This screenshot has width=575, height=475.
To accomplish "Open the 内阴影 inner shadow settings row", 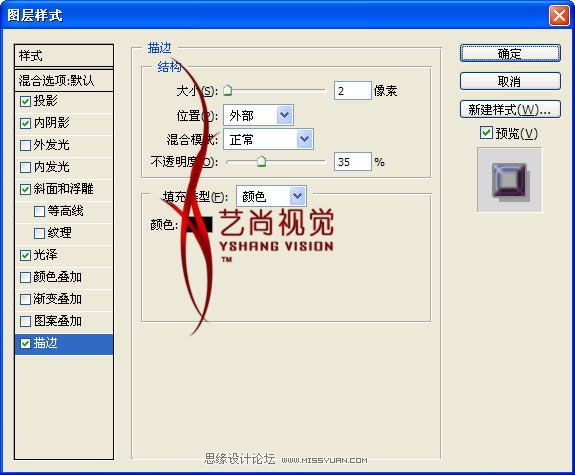I will click(x=64, y=124).
